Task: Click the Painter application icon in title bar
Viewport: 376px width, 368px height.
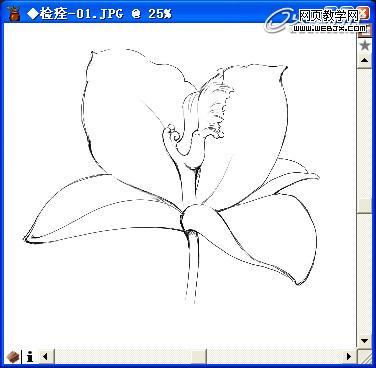Action: (14, 13)
